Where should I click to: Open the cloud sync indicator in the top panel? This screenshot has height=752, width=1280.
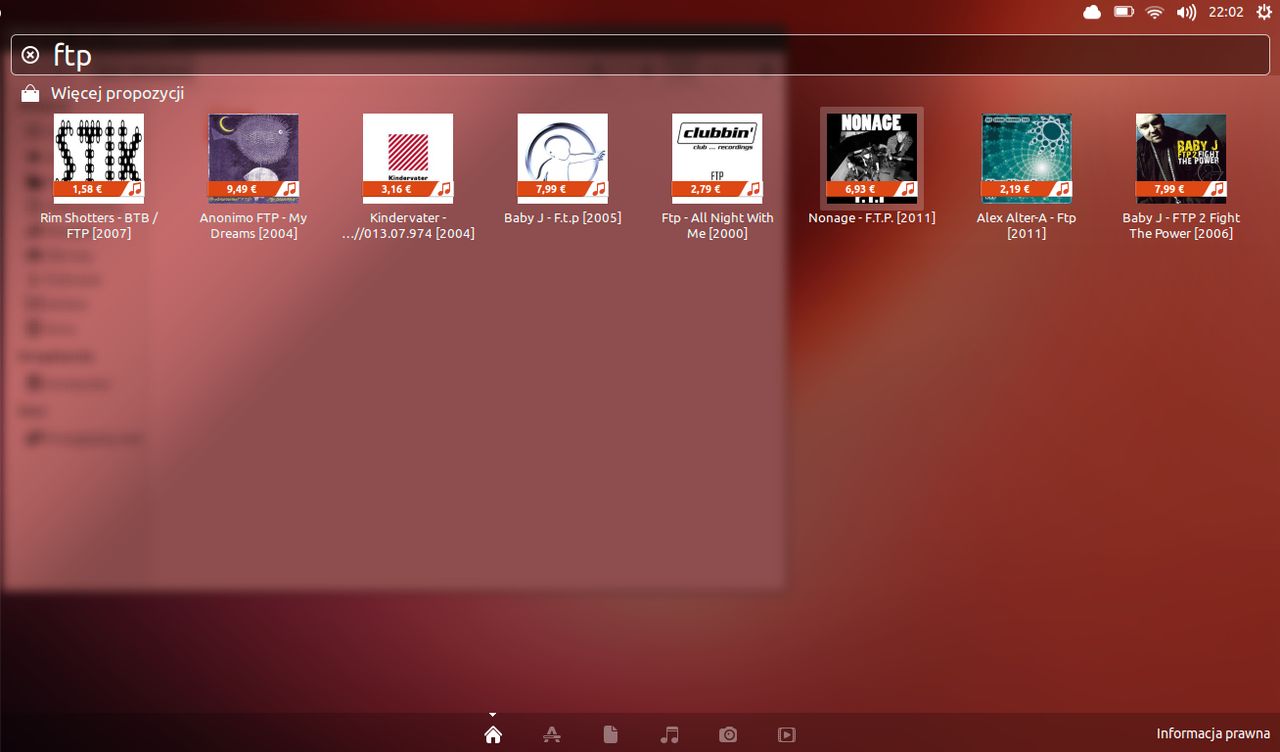(x=1092, y=12)
